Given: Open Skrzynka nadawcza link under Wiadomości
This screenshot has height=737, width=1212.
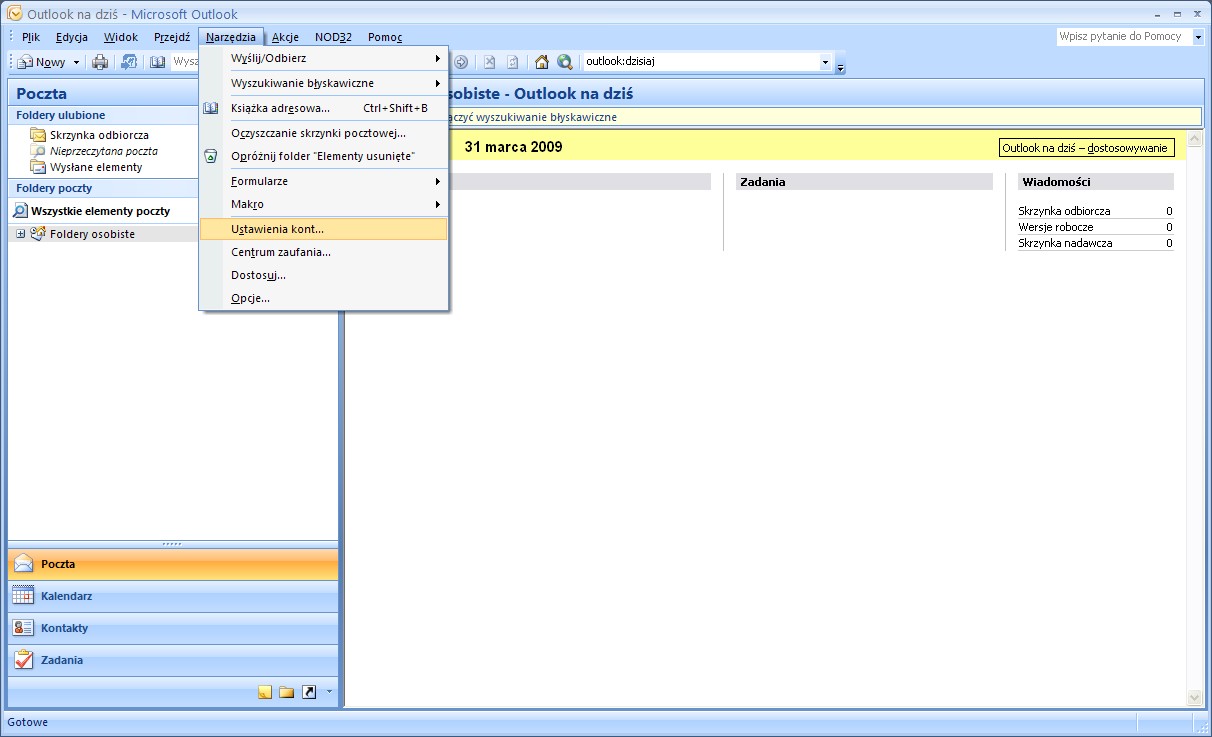Looking at the screenshot, I should coord(1065,243).
